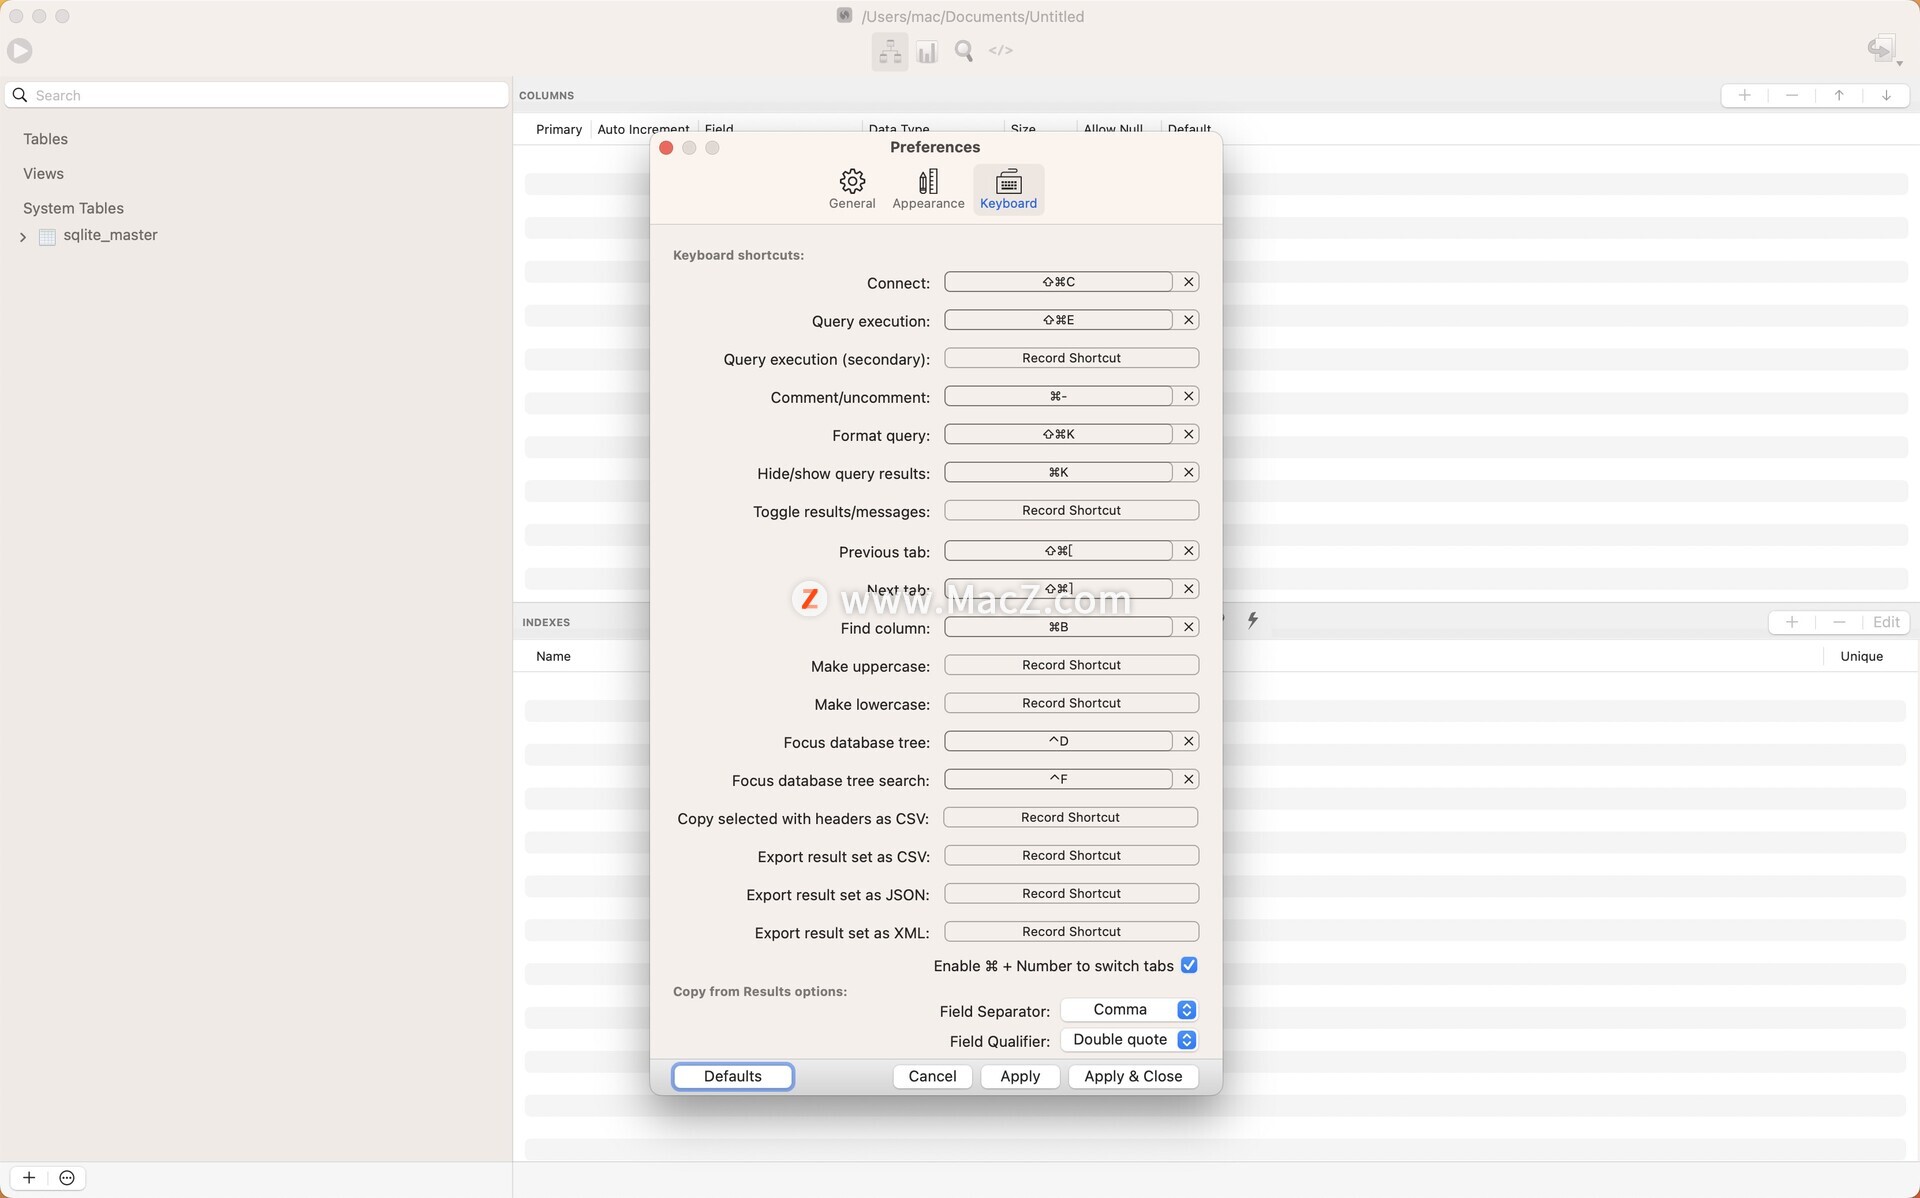Record shortcut for Toggle results/messages
1920x1198 pixels.
coord(1071,510)
